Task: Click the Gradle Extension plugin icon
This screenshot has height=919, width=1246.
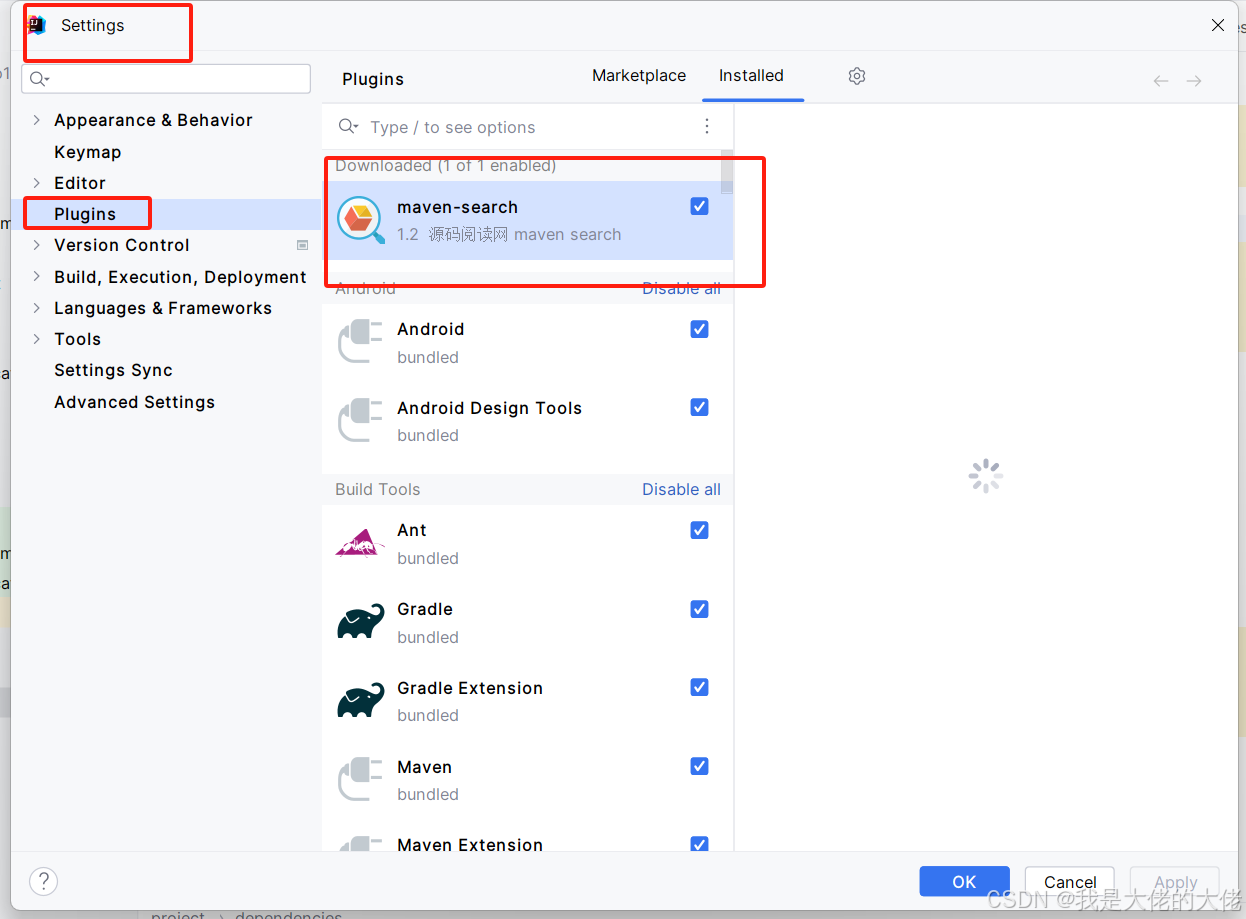Action: click(x=360, y=699)
